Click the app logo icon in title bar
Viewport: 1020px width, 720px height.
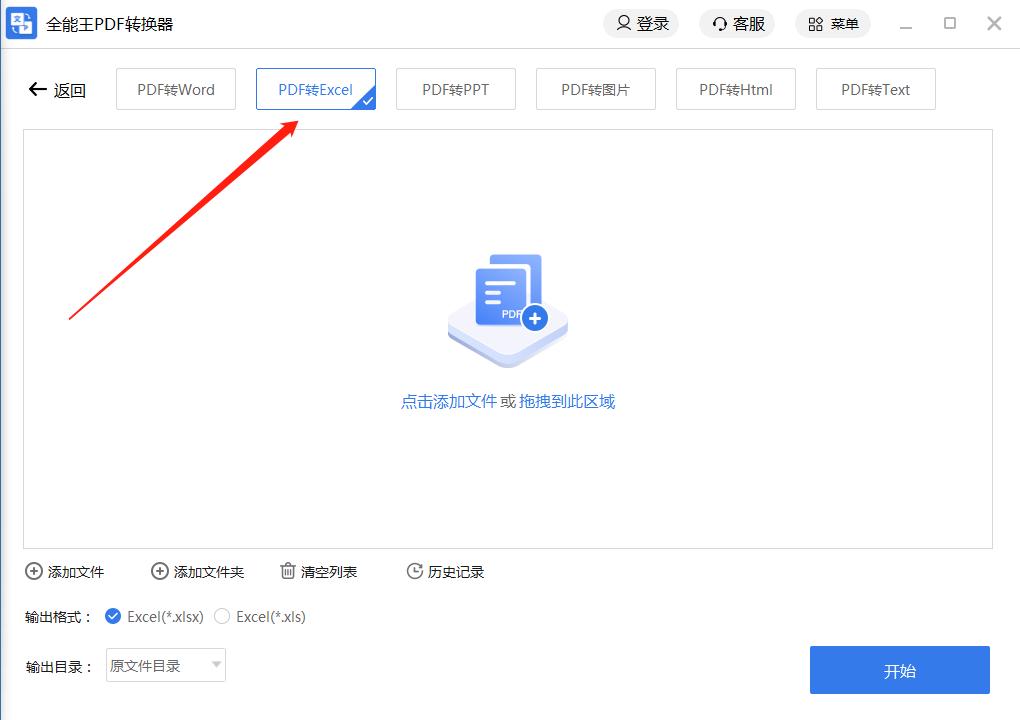[x=22, y=23]
